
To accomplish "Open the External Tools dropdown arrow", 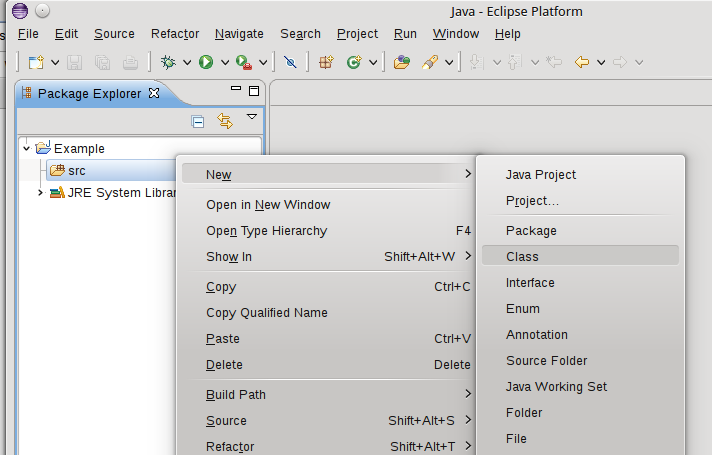I will point(263,62).
